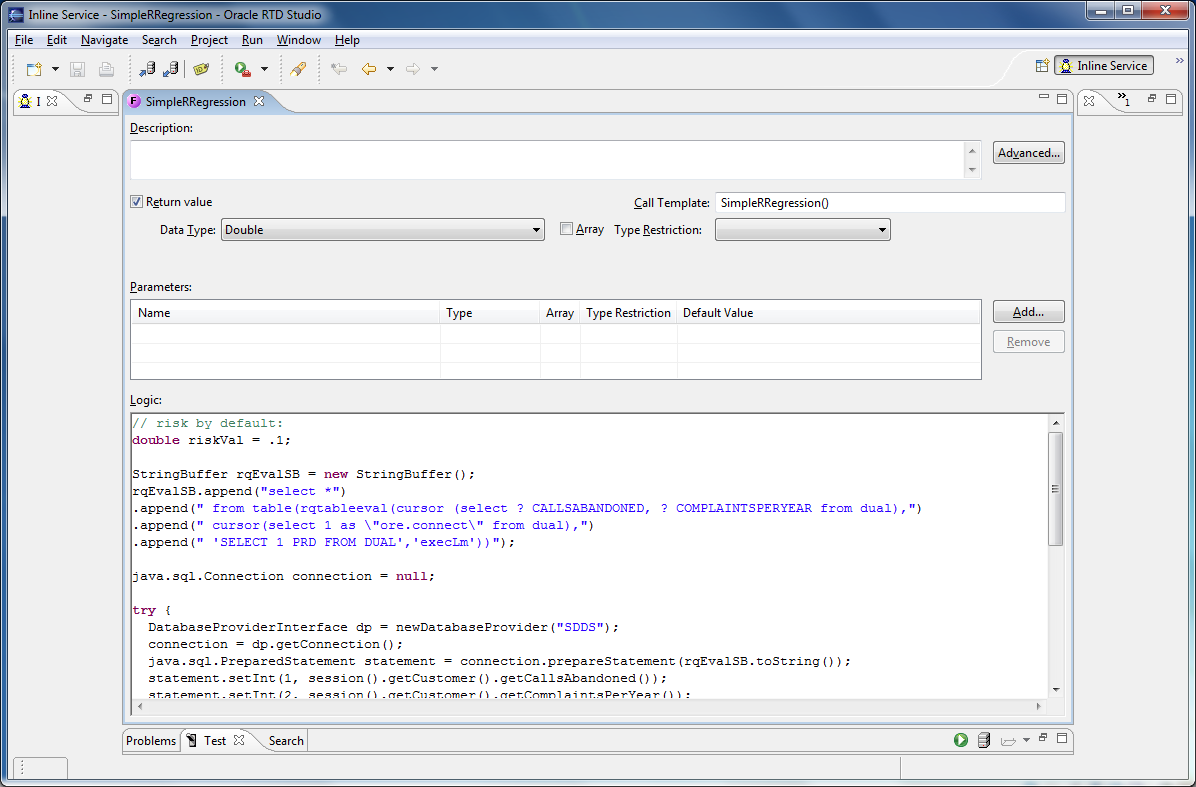Toggle the Return value checkbox

point(137,202)
